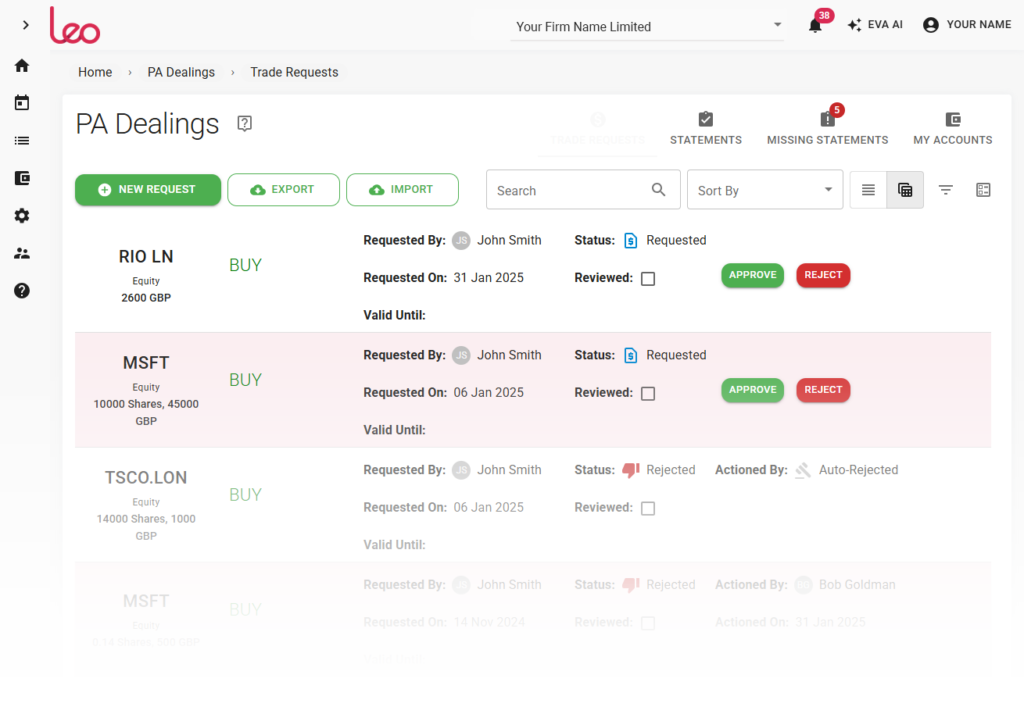The height and width of the screenshot is (714, 1024).
Task: Open the Home icon in the sidebar
Action: click(21, 64)
